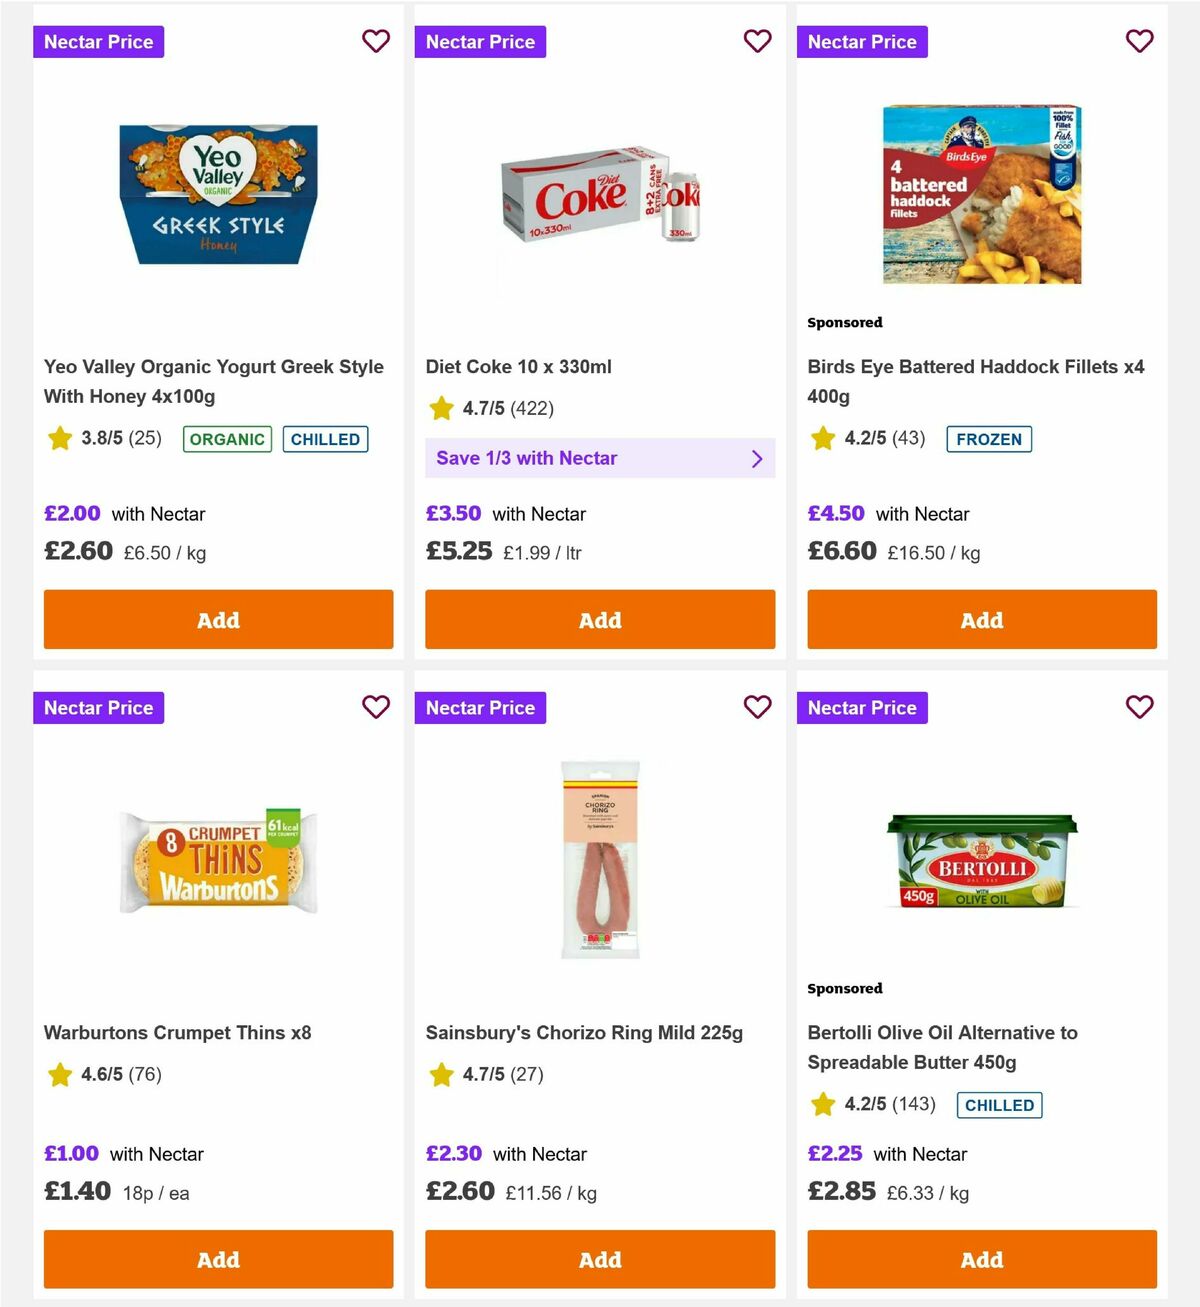Click the heart icon on Diet Coke
This screenshot has height=1307, width=1200.
[x=758, y=41]
